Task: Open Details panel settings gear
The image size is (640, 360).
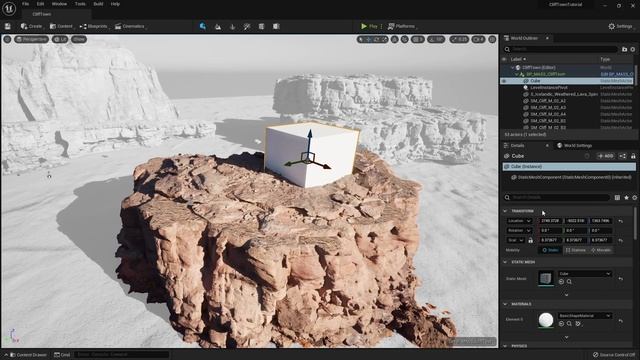Action: pyautogui.click(x=634, y=198)
